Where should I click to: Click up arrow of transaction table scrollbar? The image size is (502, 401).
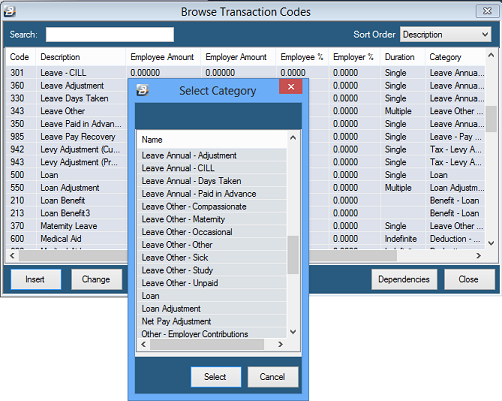point(491,55)
